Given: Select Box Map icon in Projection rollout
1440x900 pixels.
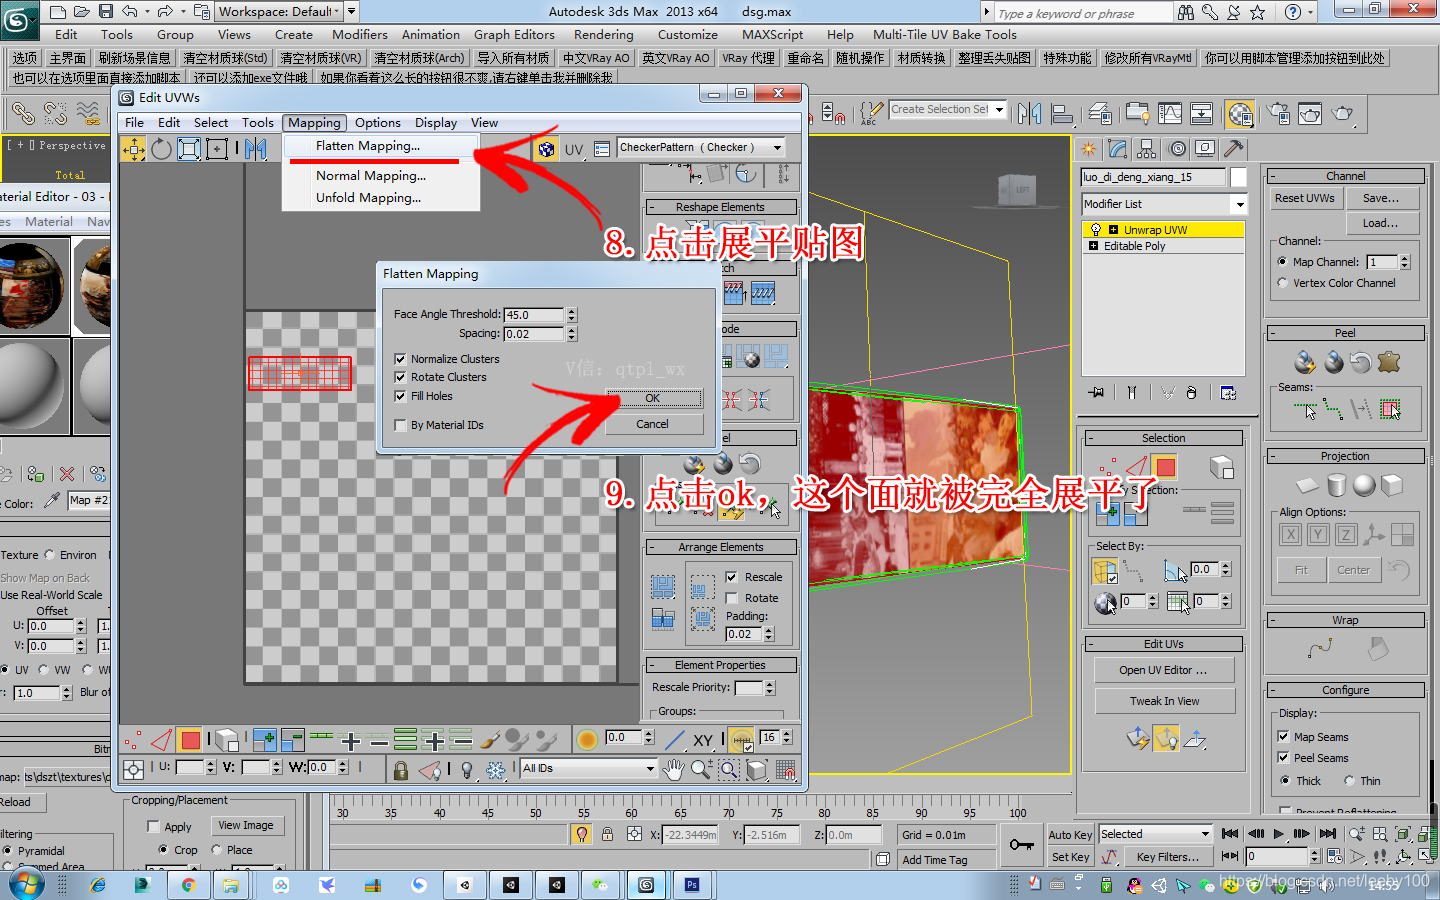Looking at the screenshot, I should (x=1392, y=486).
